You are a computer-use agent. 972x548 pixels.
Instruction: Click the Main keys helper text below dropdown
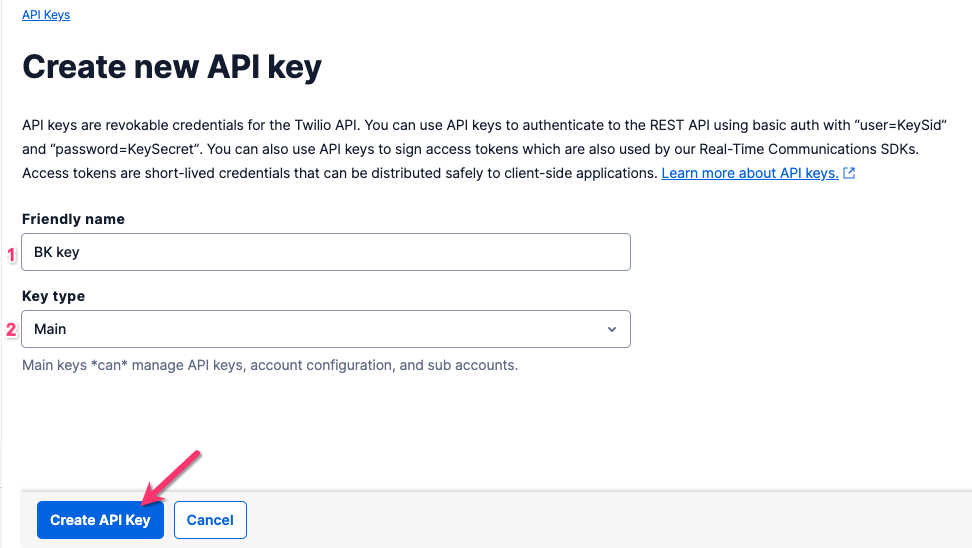tap(270, 365)
